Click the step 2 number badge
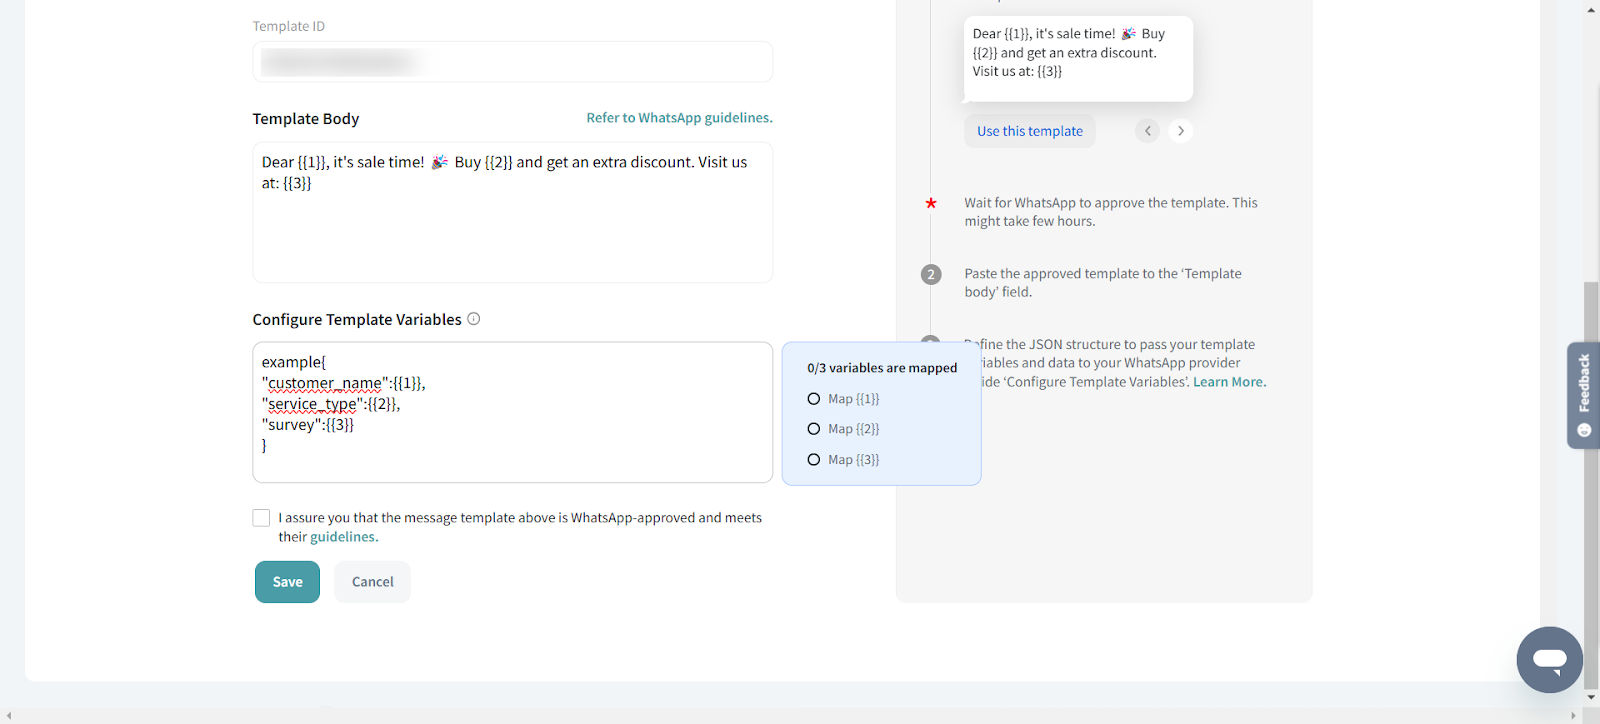 click(x=931, y=274)
